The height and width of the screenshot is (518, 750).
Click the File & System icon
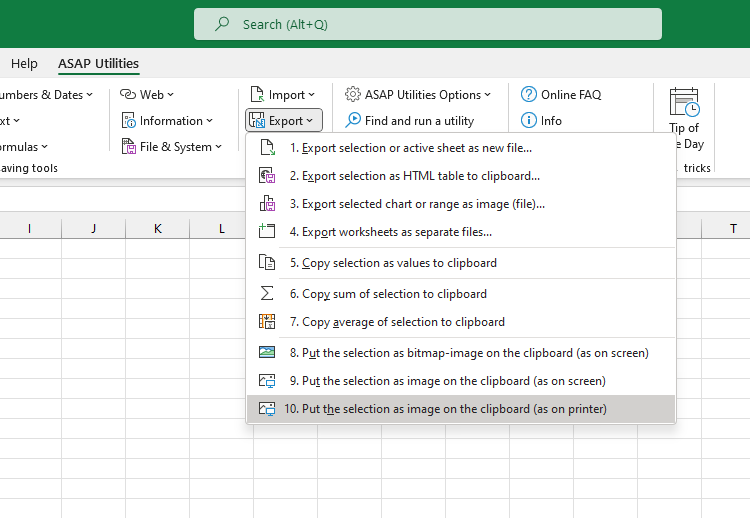pyautogui.click(x=128, y=146)
